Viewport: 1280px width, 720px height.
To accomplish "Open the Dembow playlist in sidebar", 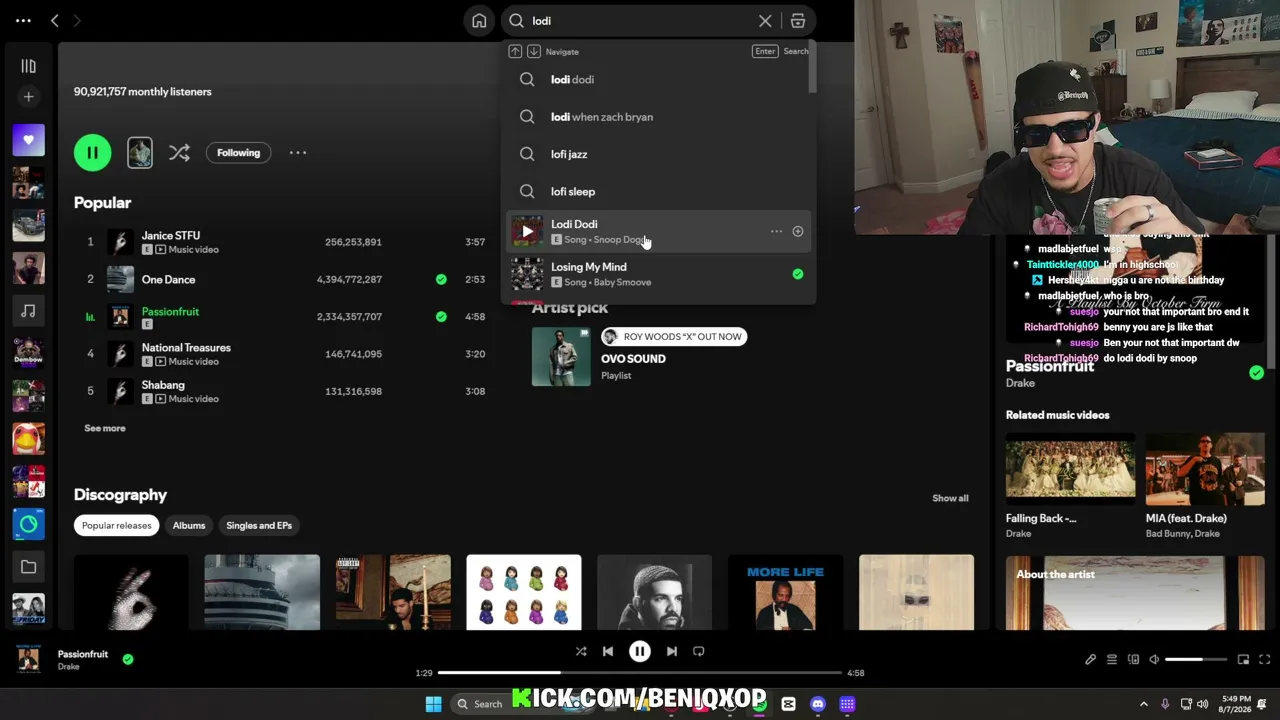I will [28, 353].
